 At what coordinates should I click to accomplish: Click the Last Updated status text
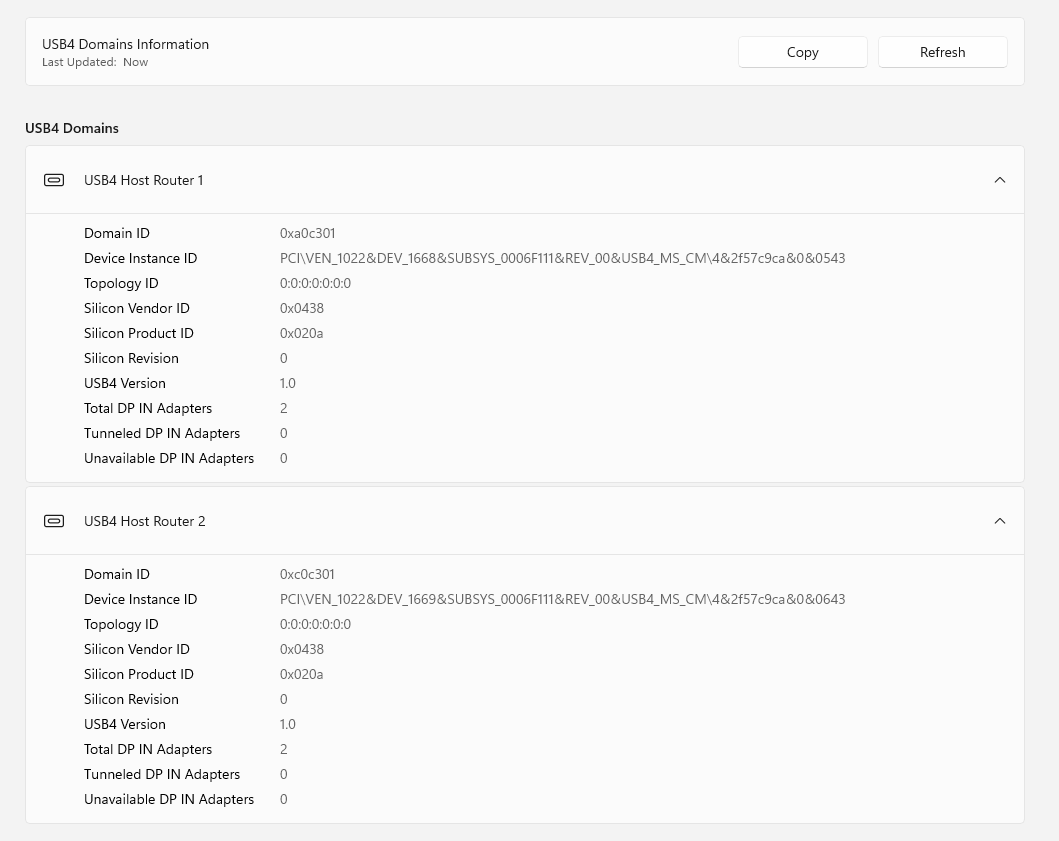coord(95,62)
